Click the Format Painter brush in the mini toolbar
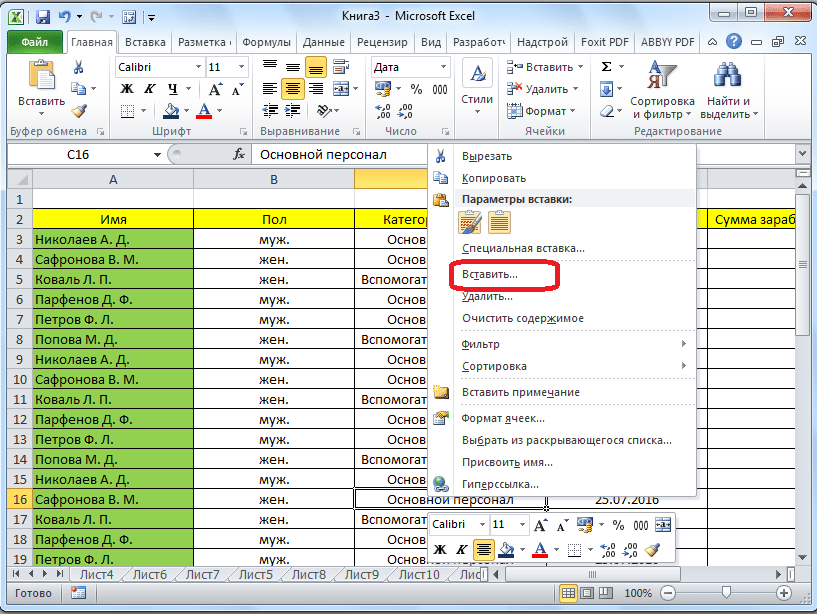 pos(653,549)
